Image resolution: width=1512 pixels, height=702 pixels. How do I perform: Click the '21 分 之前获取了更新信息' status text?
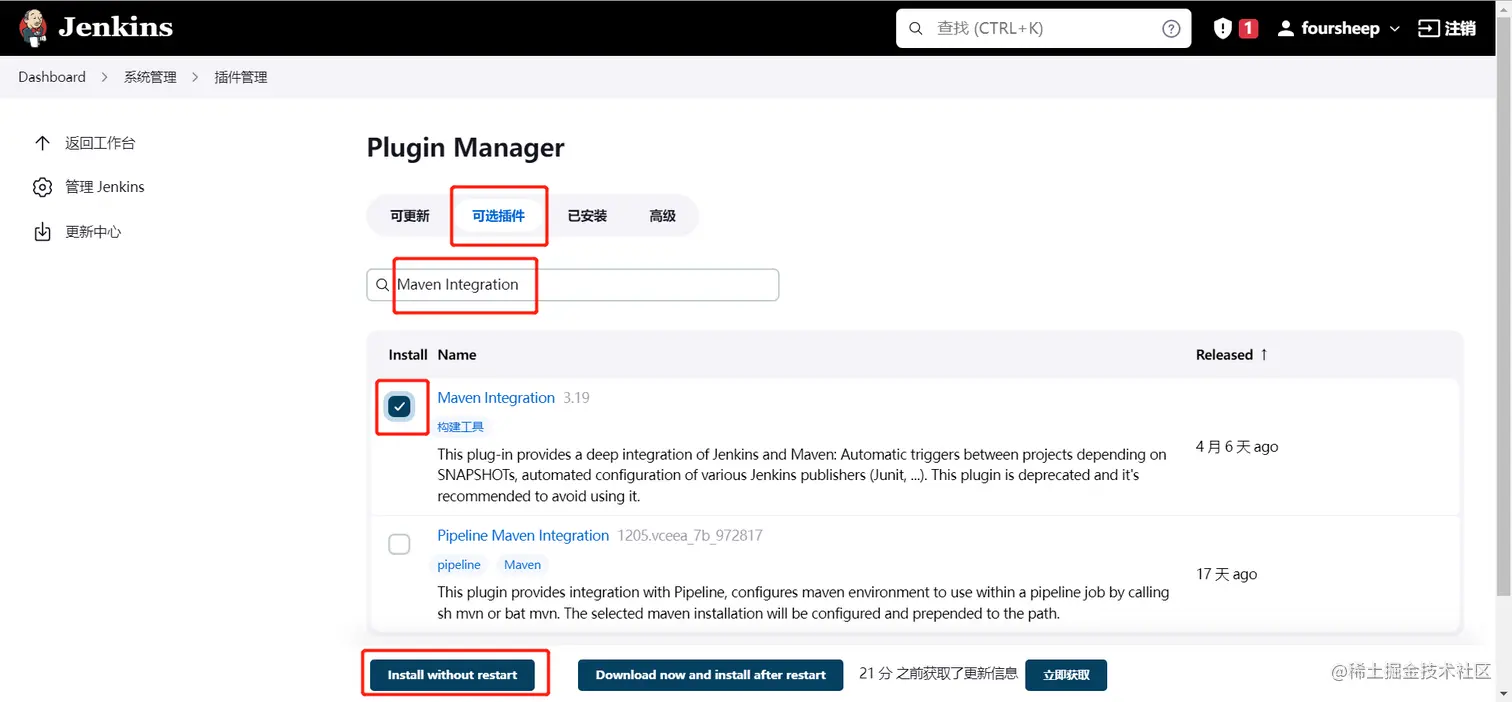coord(938,674)
